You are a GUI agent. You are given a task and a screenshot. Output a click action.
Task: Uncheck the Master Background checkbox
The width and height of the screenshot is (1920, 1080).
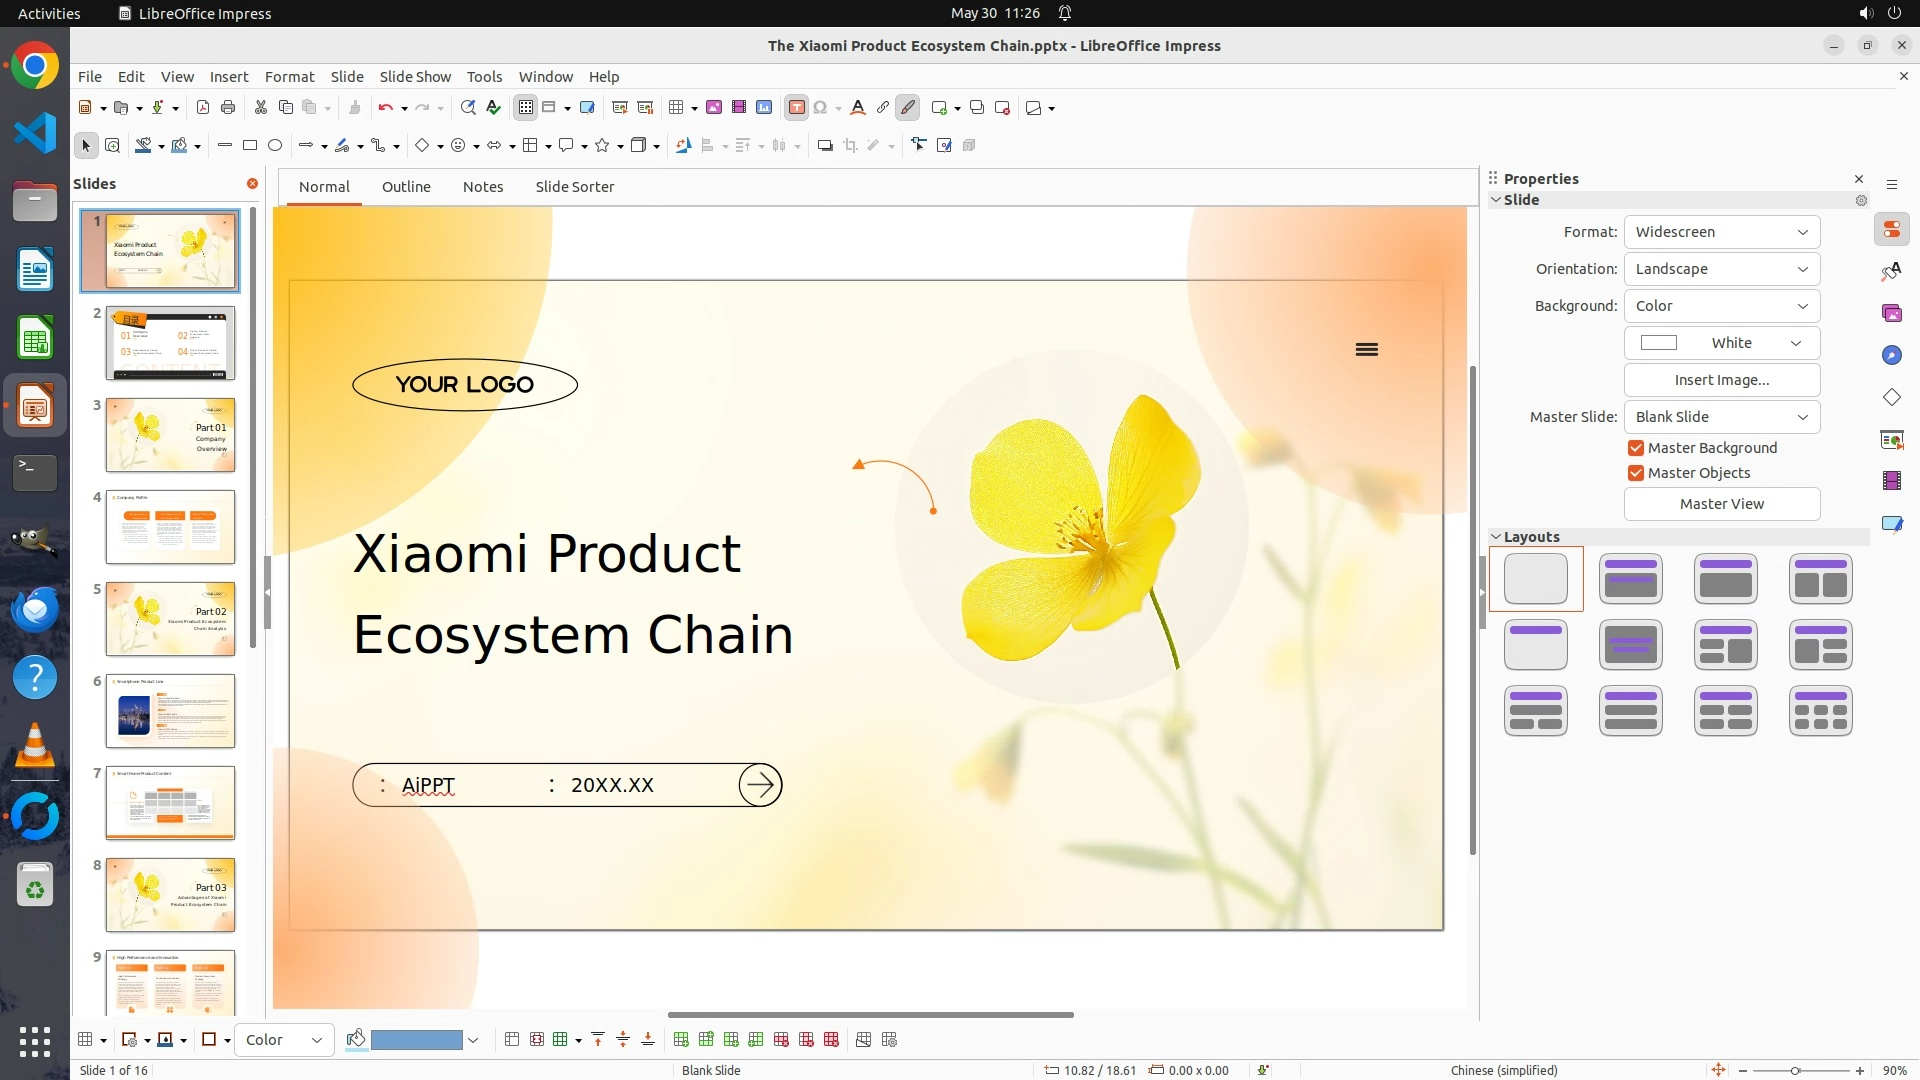1636,448
